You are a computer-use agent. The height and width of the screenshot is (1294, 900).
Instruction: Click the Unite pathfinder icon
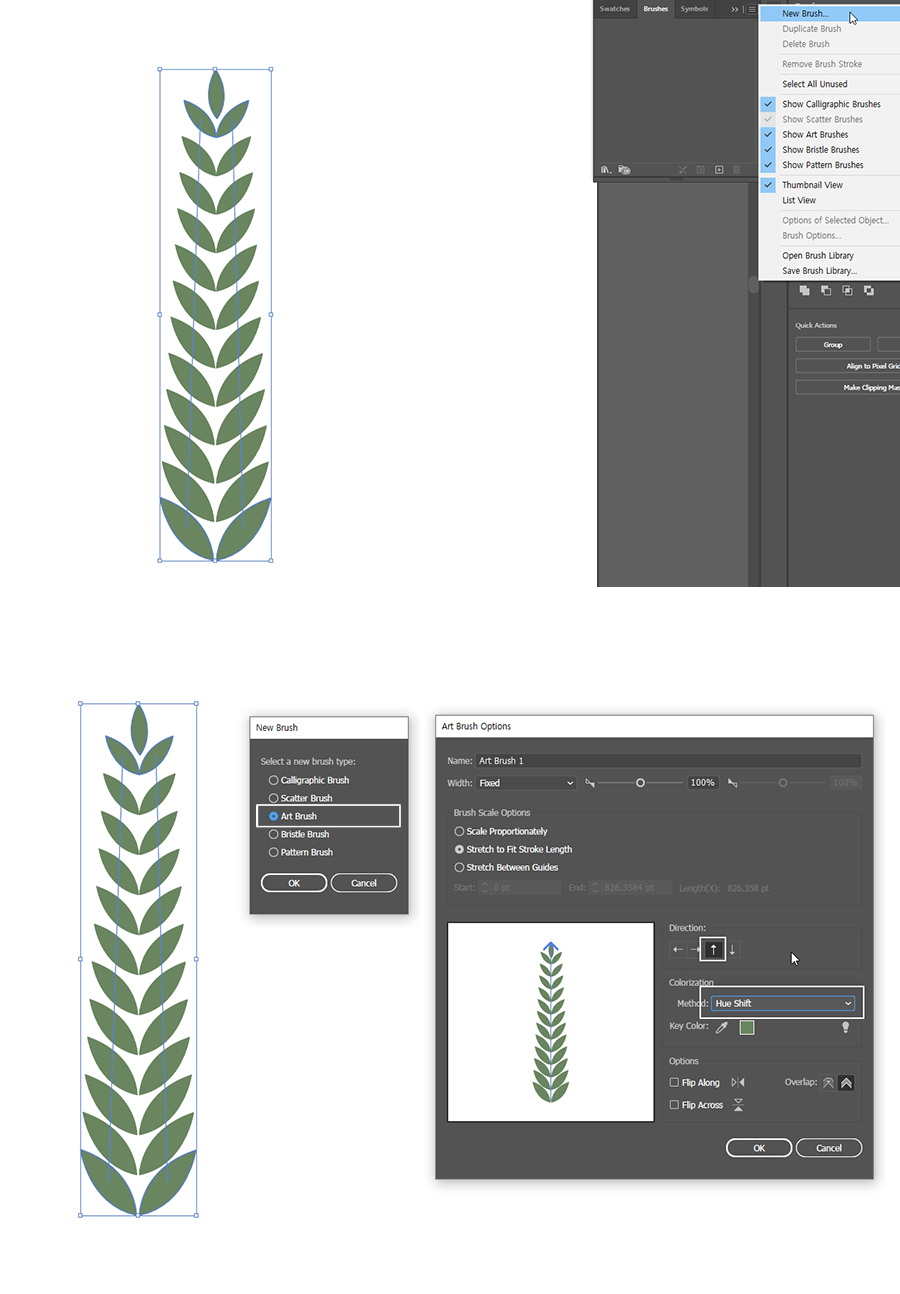tap(804, 290)
